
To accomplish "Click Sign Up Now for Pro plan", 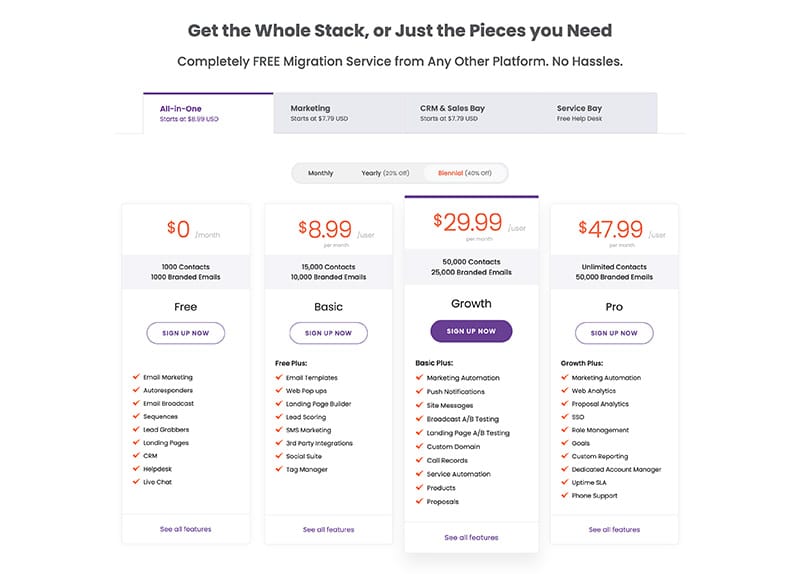I will click(x=614, y=333).
